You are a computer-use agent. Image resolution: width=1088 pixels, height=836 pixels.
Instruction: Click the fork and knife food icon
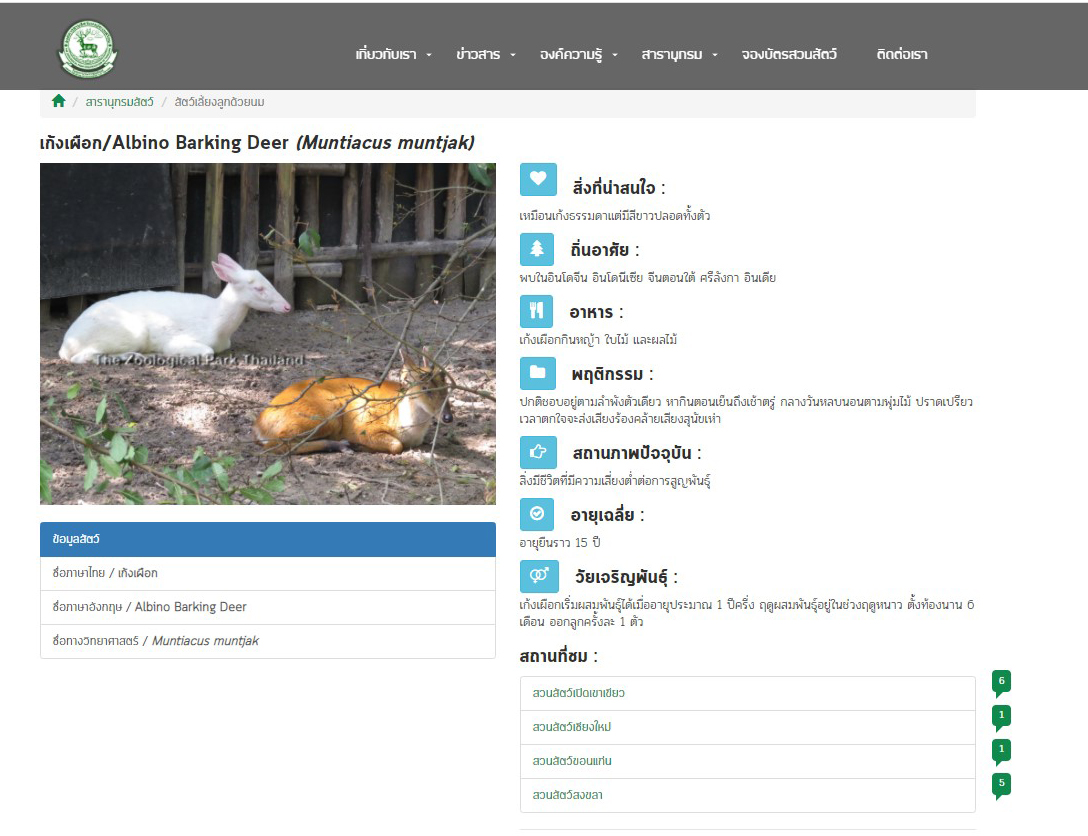[x=537, y=311]
